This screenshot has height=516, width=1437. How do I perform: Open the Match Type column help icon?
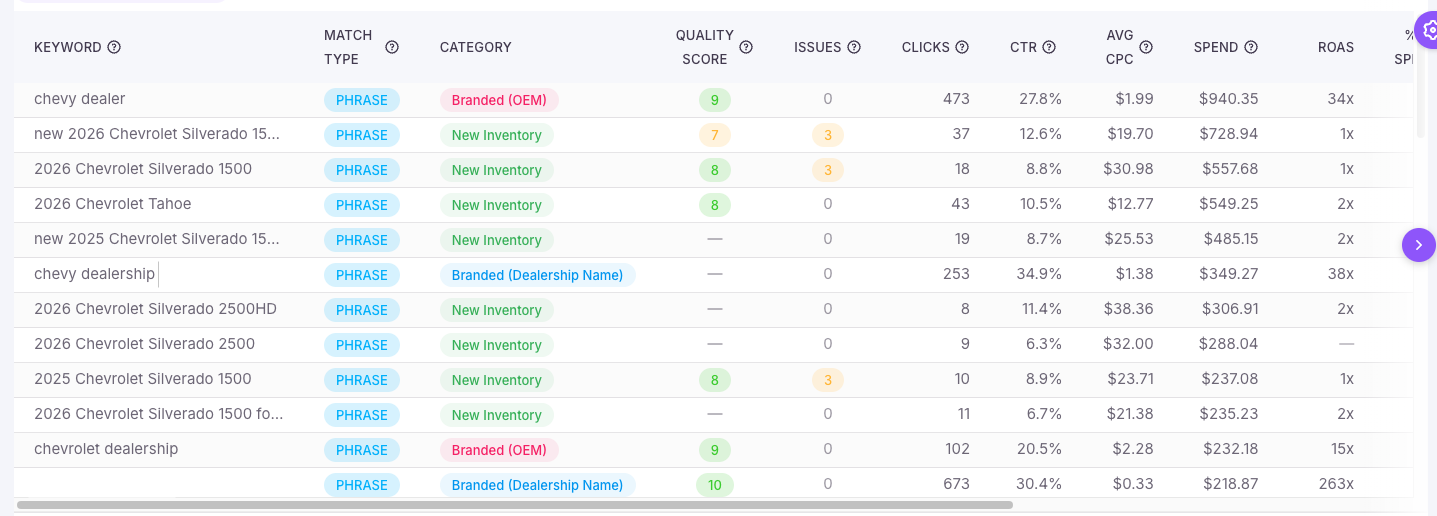(x=392, y=47)
